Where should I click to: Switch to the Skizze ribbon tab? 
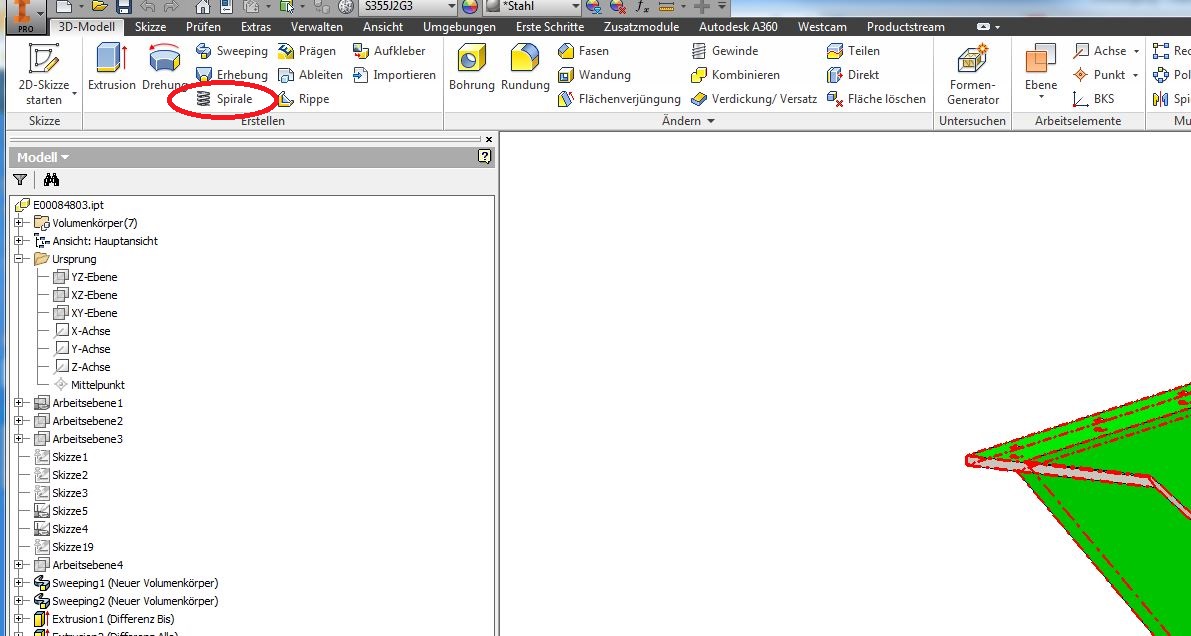[x=150, y=27]
